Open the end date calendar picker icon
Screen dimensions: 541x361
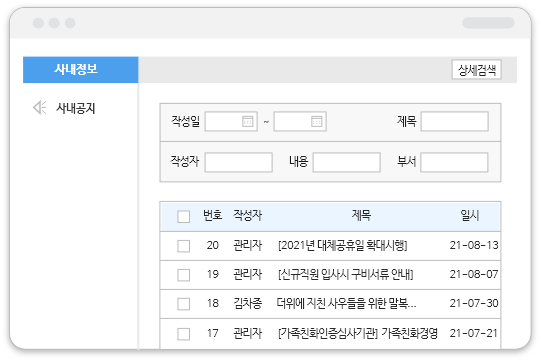click(316, 121)
